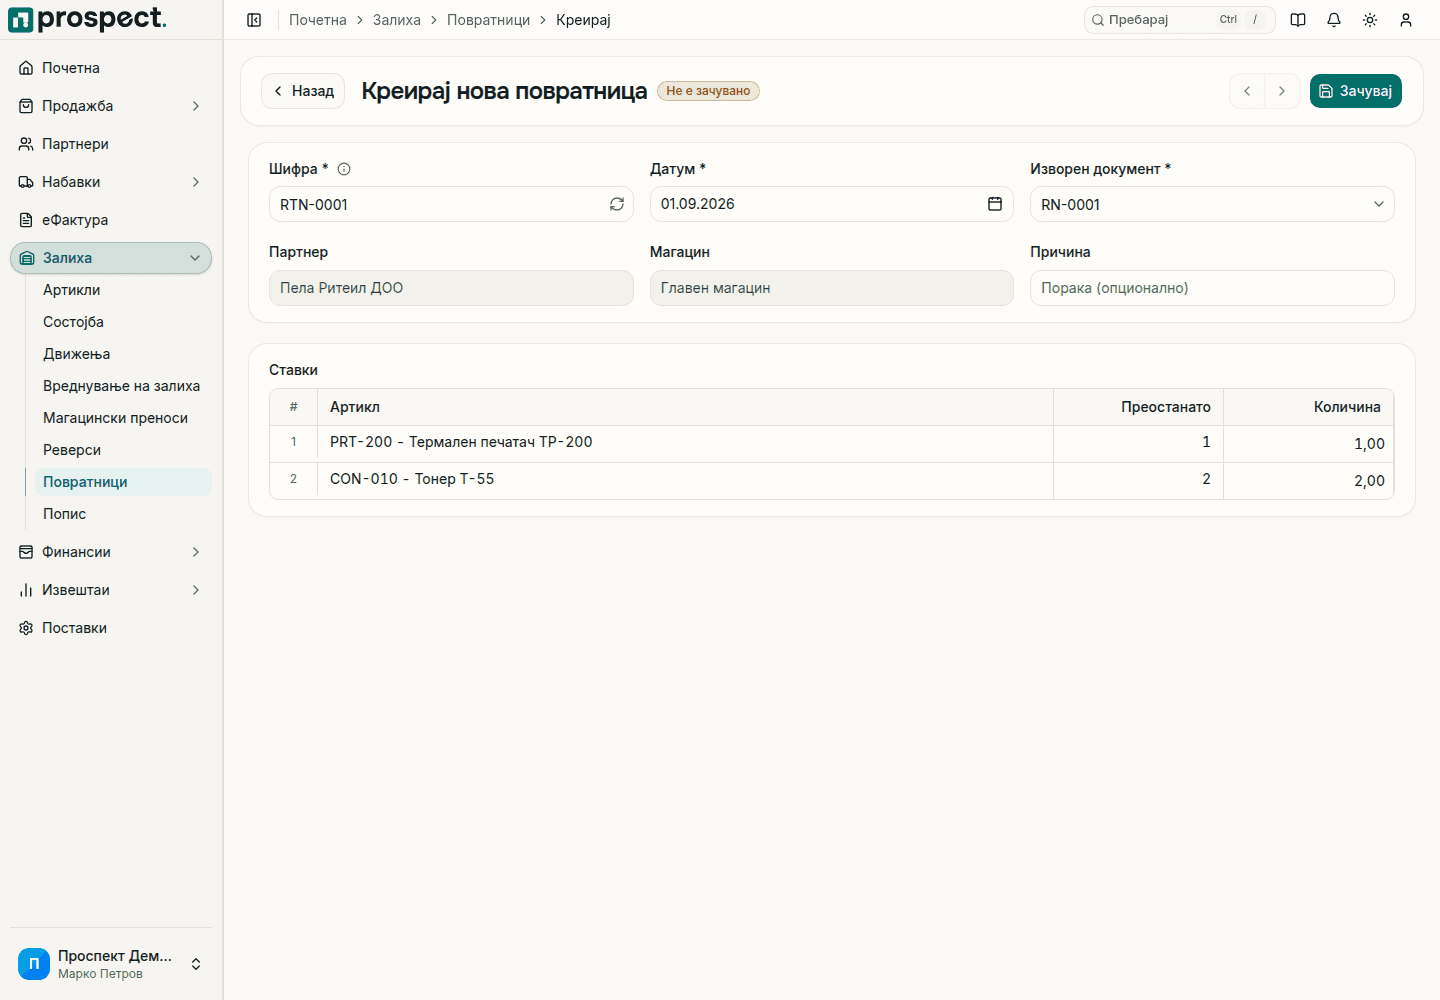The image size is (1440, 1000).
Task: Expand the Набавки menu
Action: tap(111, 182)
